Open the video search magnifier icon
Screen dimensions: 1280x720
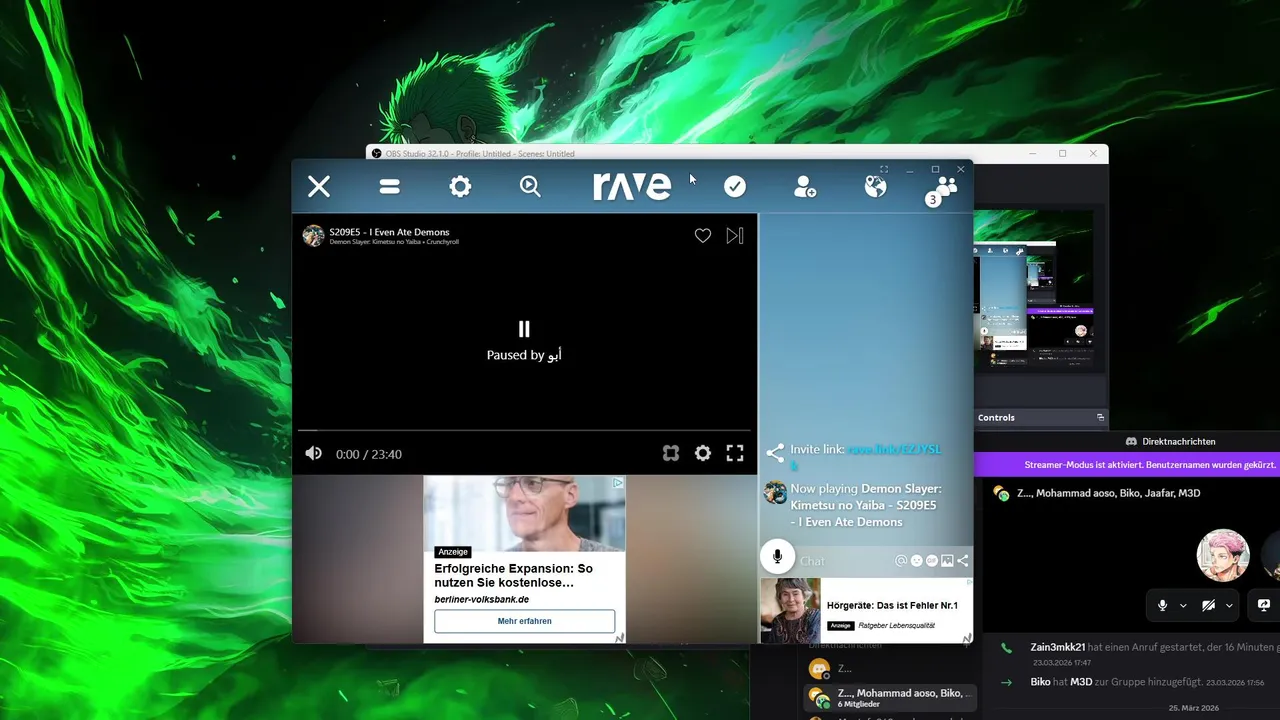(530, 186)
